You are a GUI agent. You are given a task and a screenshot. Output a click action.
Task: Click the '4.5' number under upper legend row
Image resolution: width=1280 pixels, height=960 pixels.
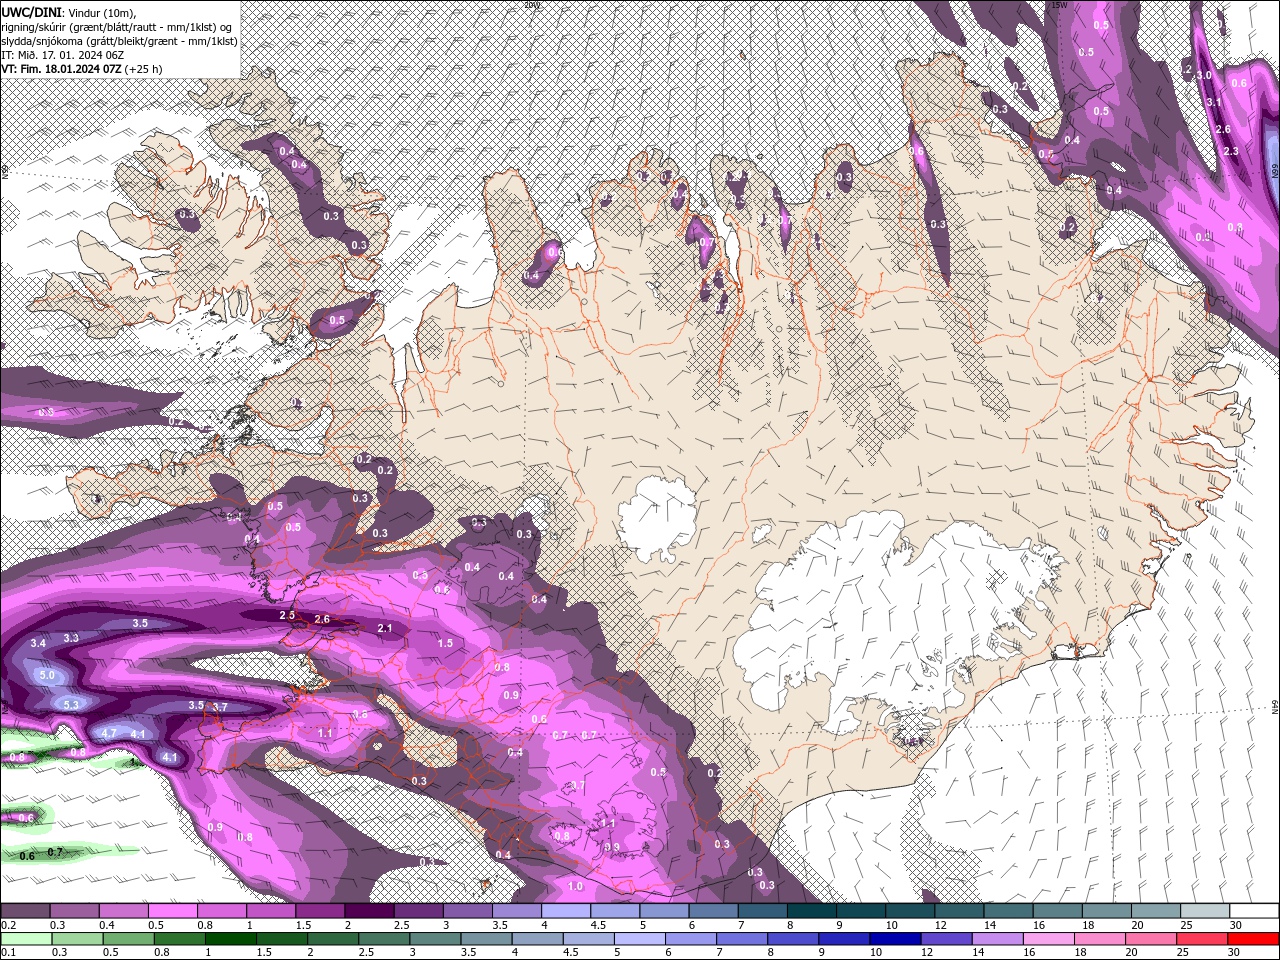point(598,925)
